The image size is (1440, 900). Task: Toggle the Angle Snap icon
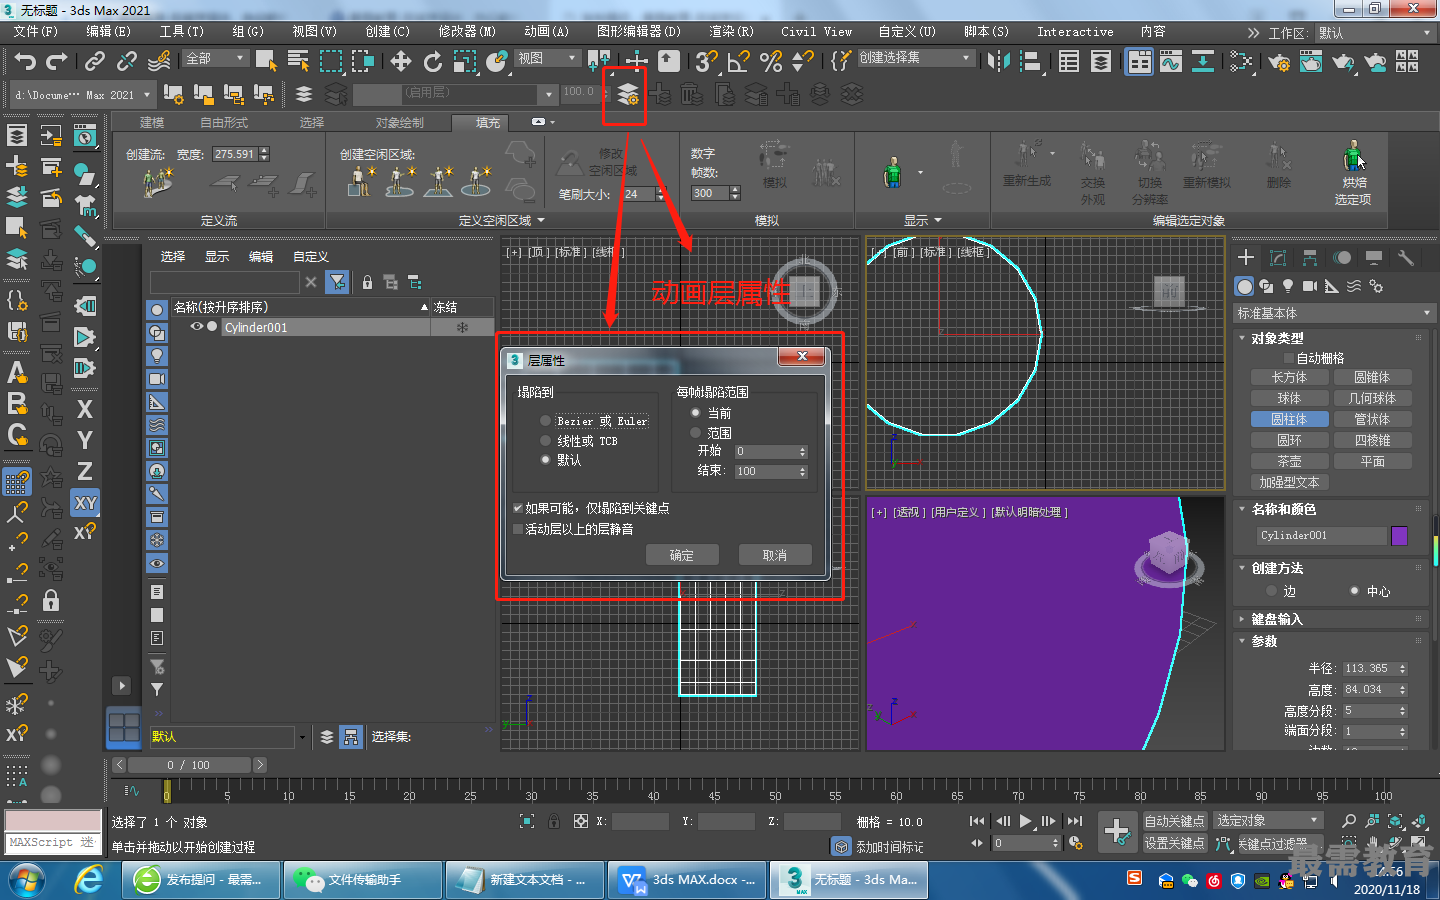738,62
